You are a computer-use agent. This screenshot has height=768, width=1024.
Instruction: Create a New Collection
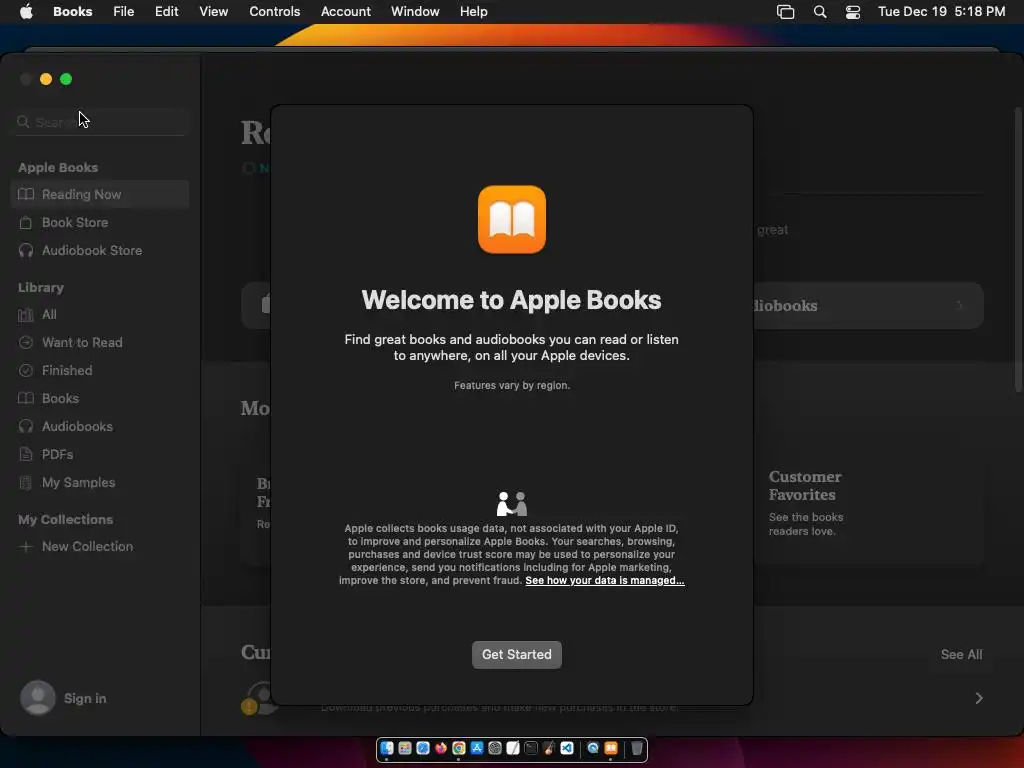point(100,547)
